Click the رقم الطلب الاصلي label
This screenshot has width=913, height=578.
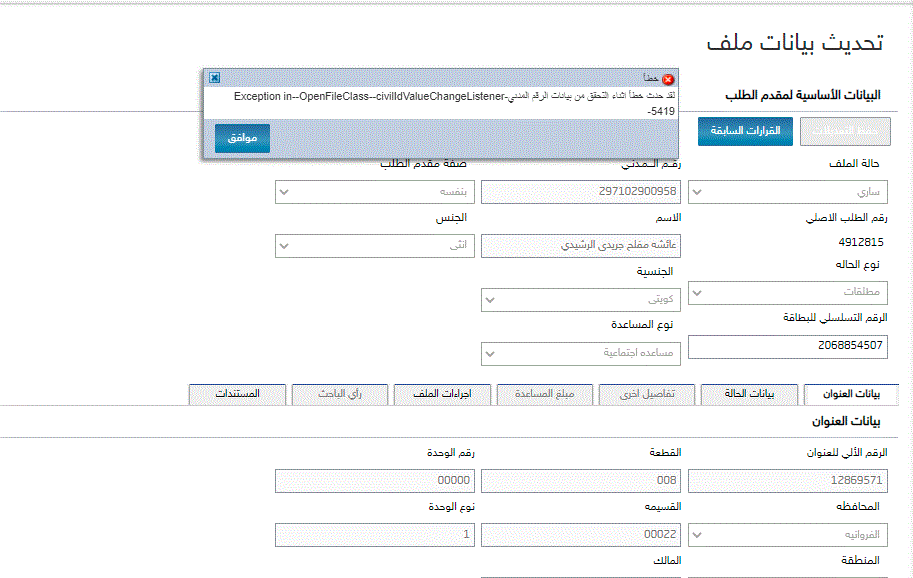[x=846, y=218]
